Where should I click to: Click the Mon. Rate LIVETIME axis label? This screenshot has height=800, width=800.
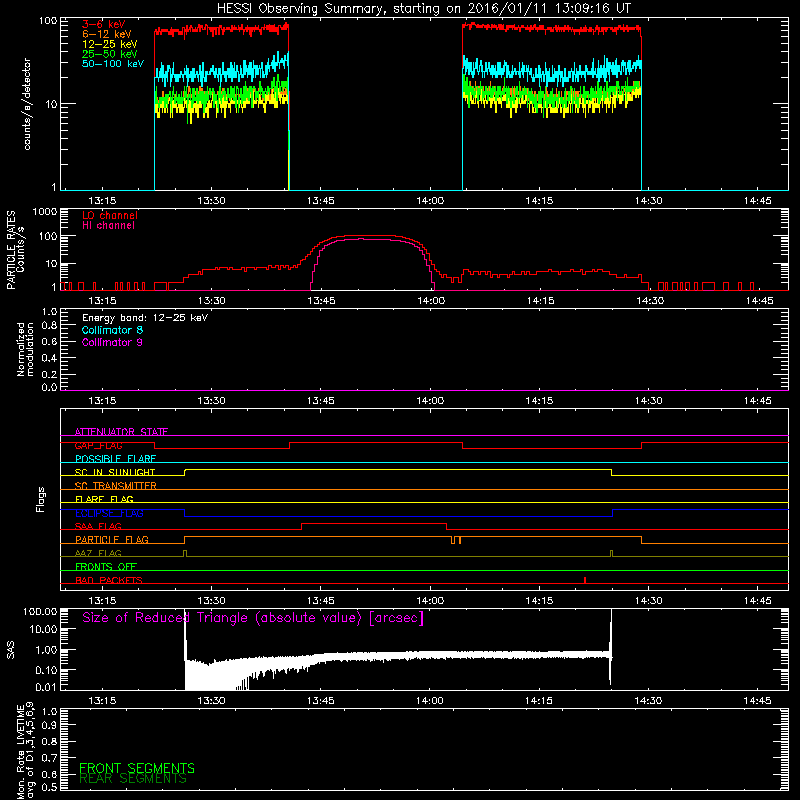pos(25,751)
